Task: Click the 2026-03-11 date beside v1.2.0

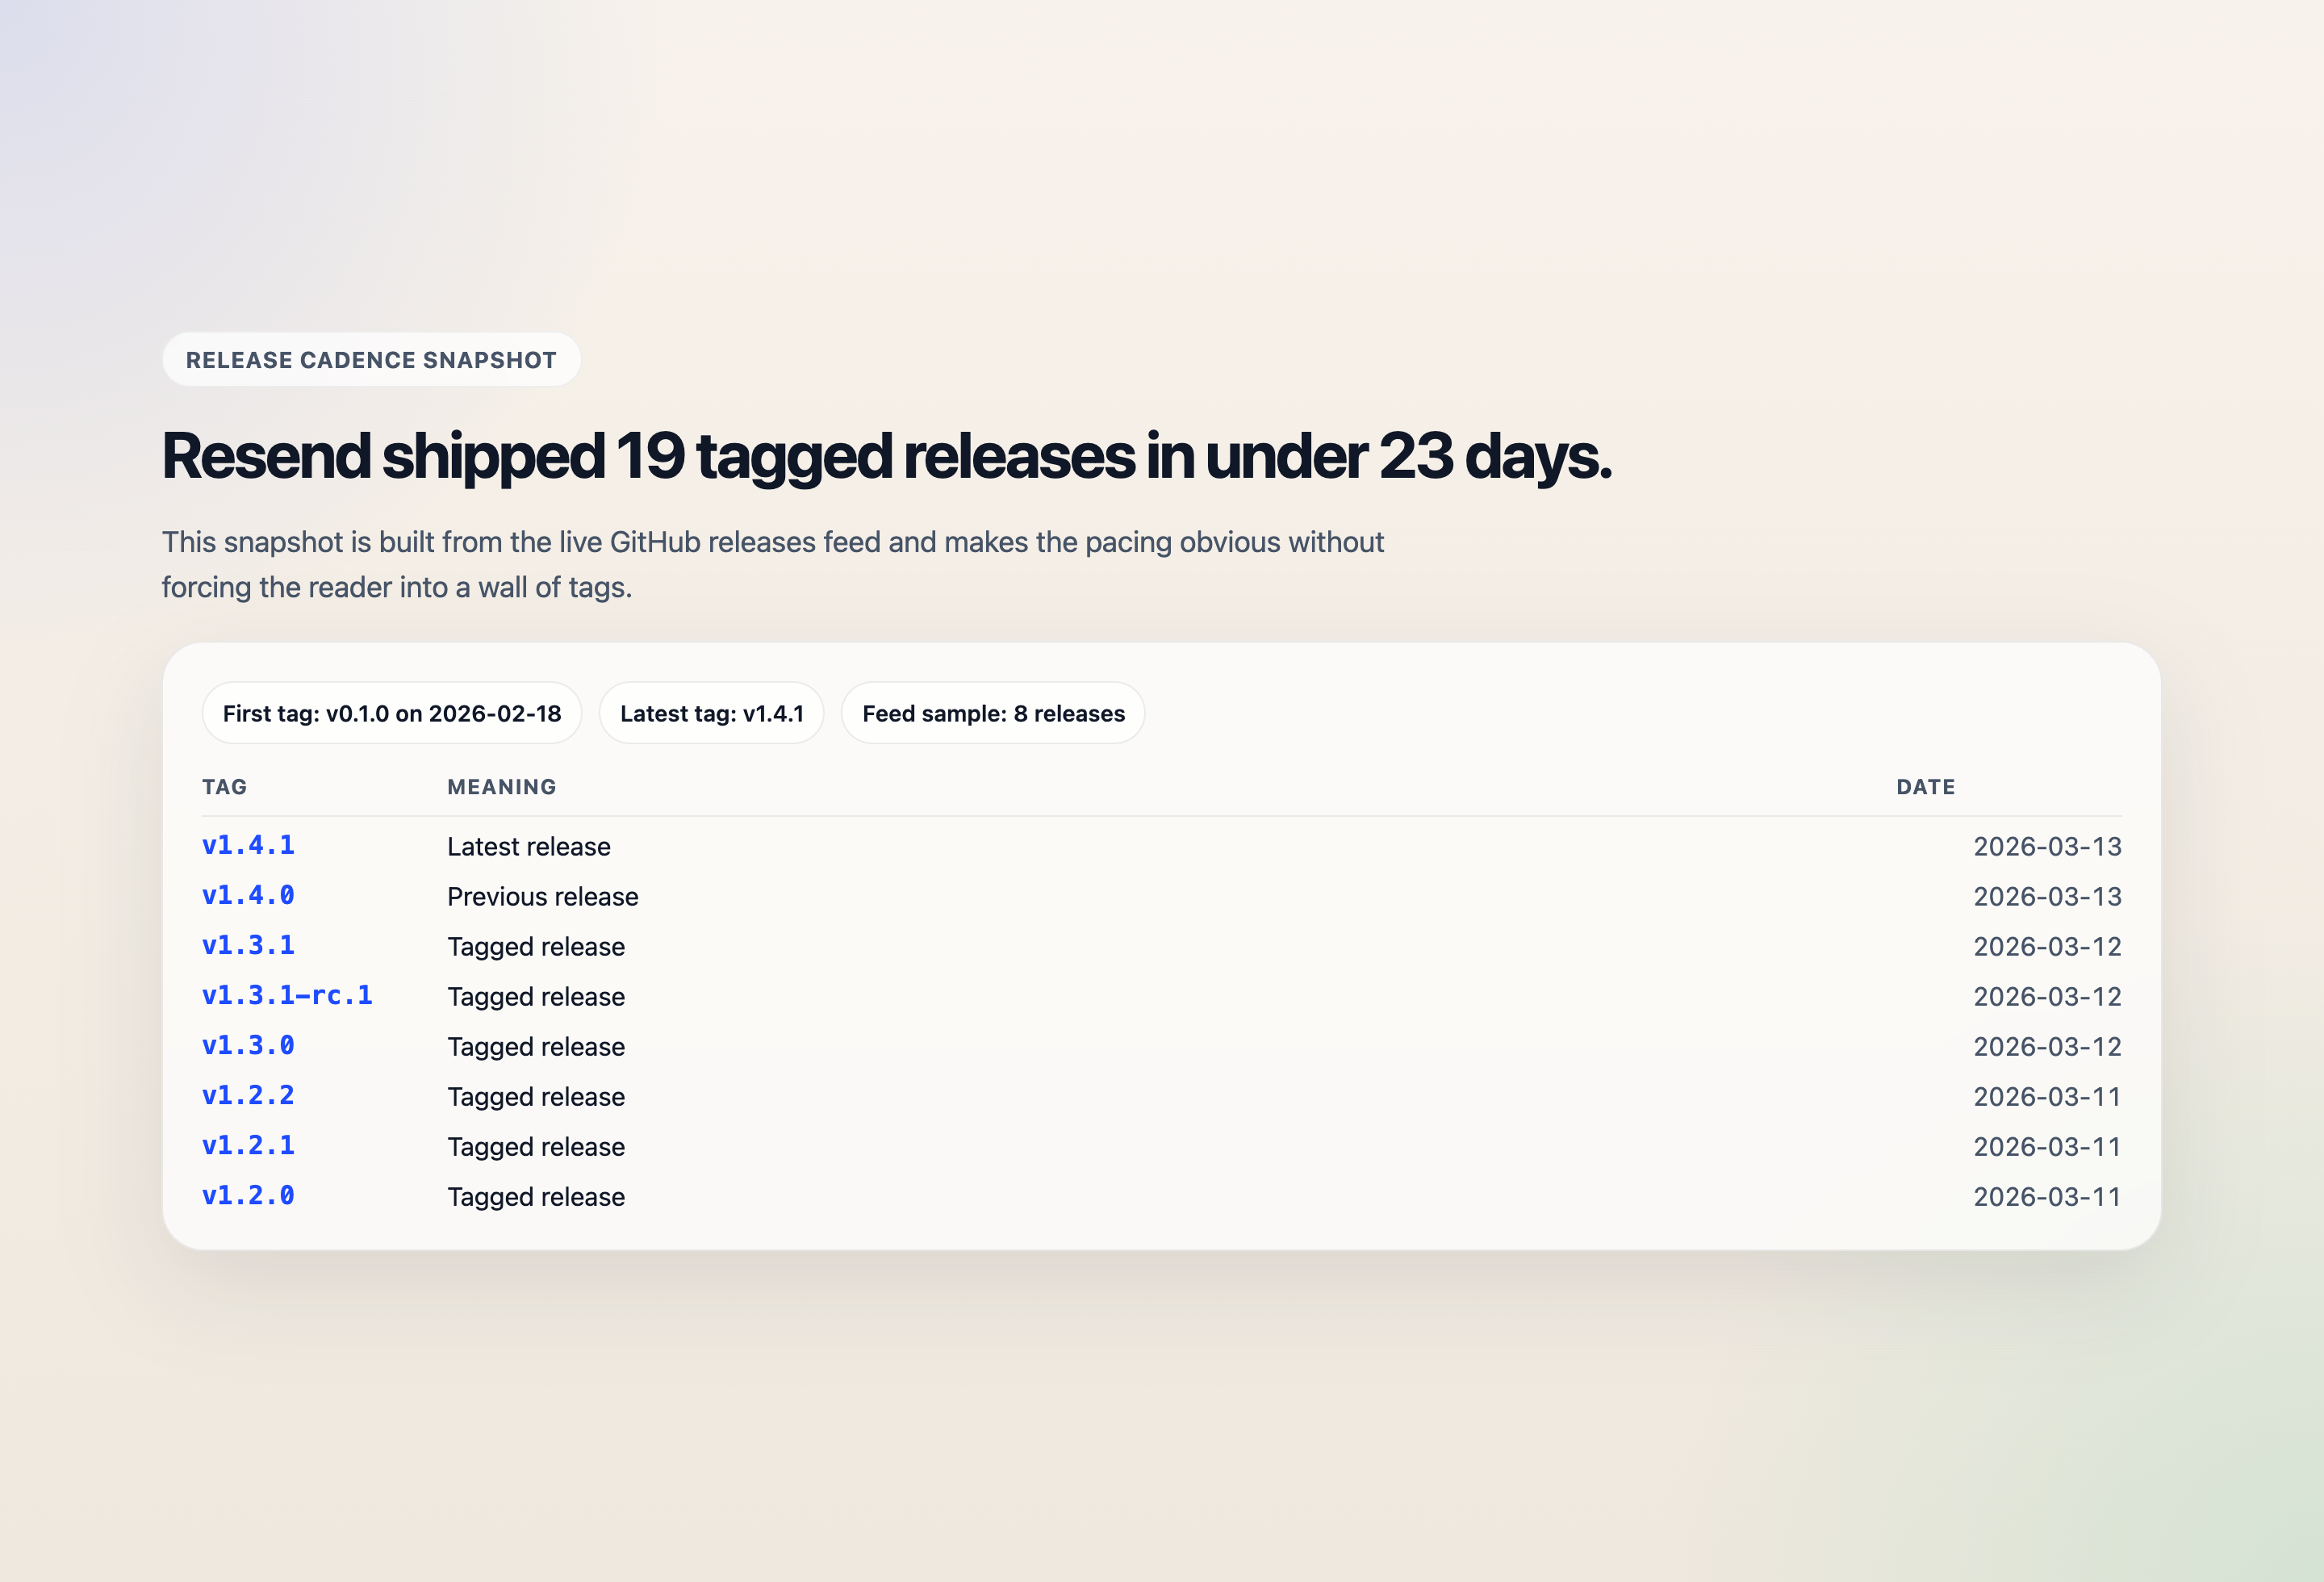Action: (x=2047, y=1196)
